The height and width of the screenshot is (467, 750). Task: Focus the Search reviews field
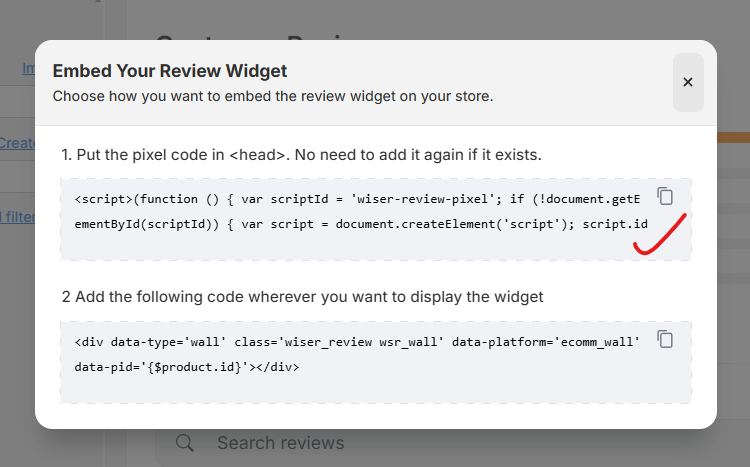click(400, 443)
